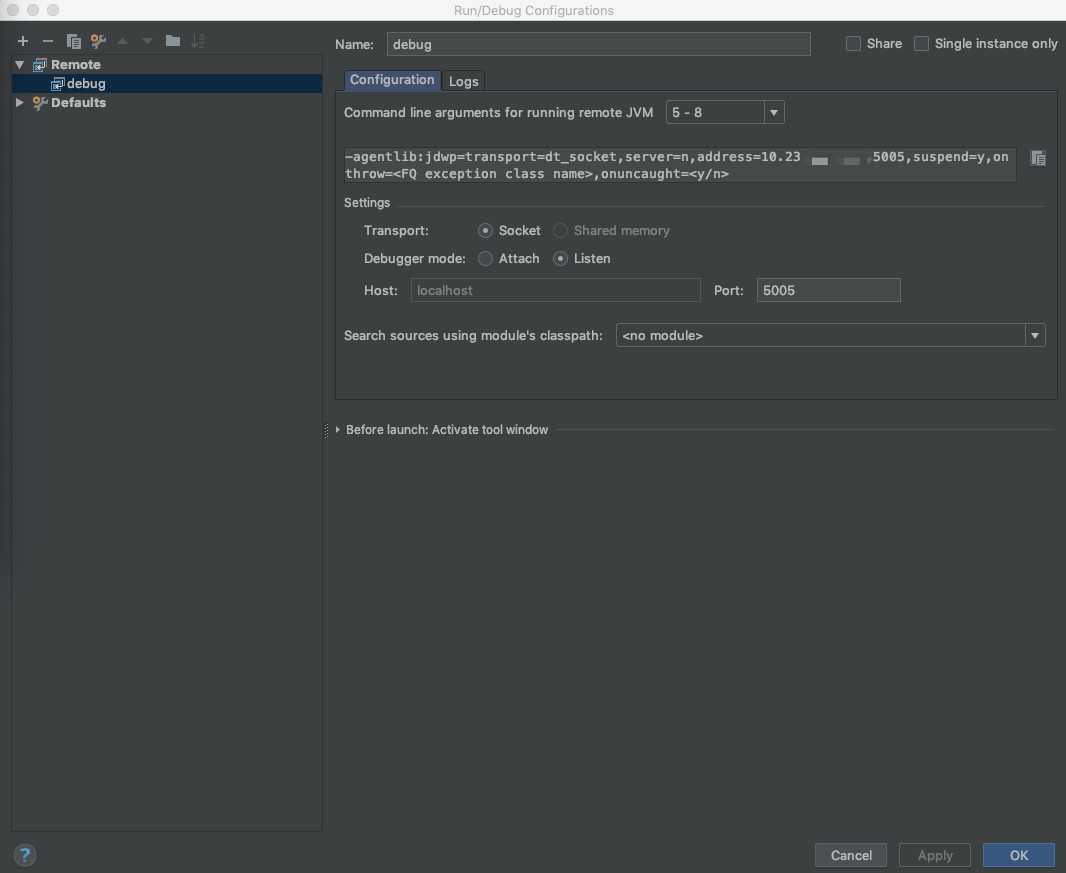1066x873 pixels.
Task: Enable Single instance only checkbox
Action: click(921, 44)
